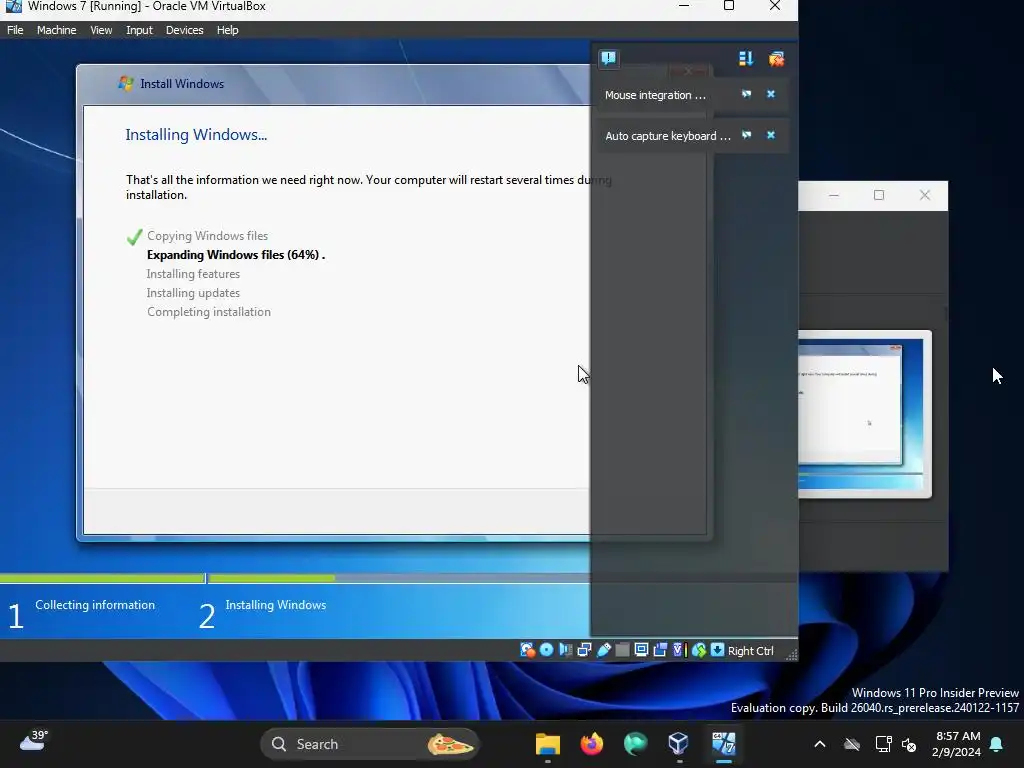
Task: Click the optical disc status icon
Action: tap(547, 650)
